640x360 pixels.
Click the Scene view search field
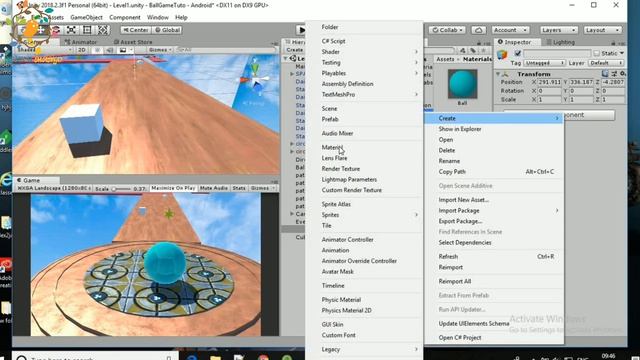(227, 50)
